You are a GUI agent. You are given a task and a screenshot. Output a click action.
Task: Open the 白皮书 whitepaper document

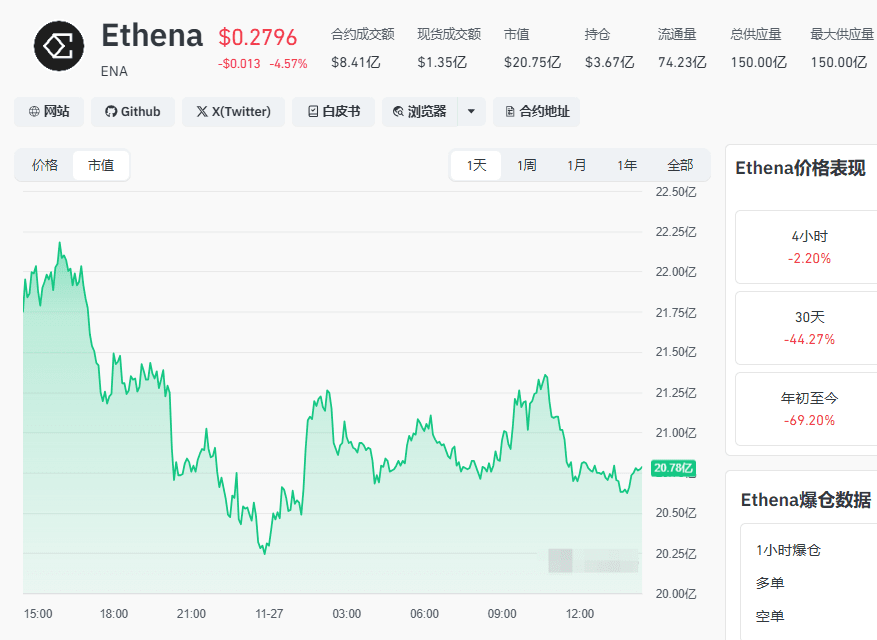(333, 112)
